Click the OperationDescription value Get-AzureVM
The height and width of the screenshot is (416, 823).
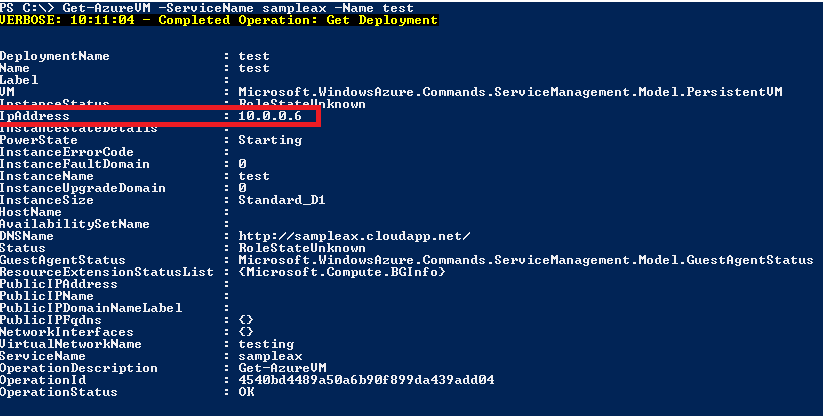click(282, 368)
